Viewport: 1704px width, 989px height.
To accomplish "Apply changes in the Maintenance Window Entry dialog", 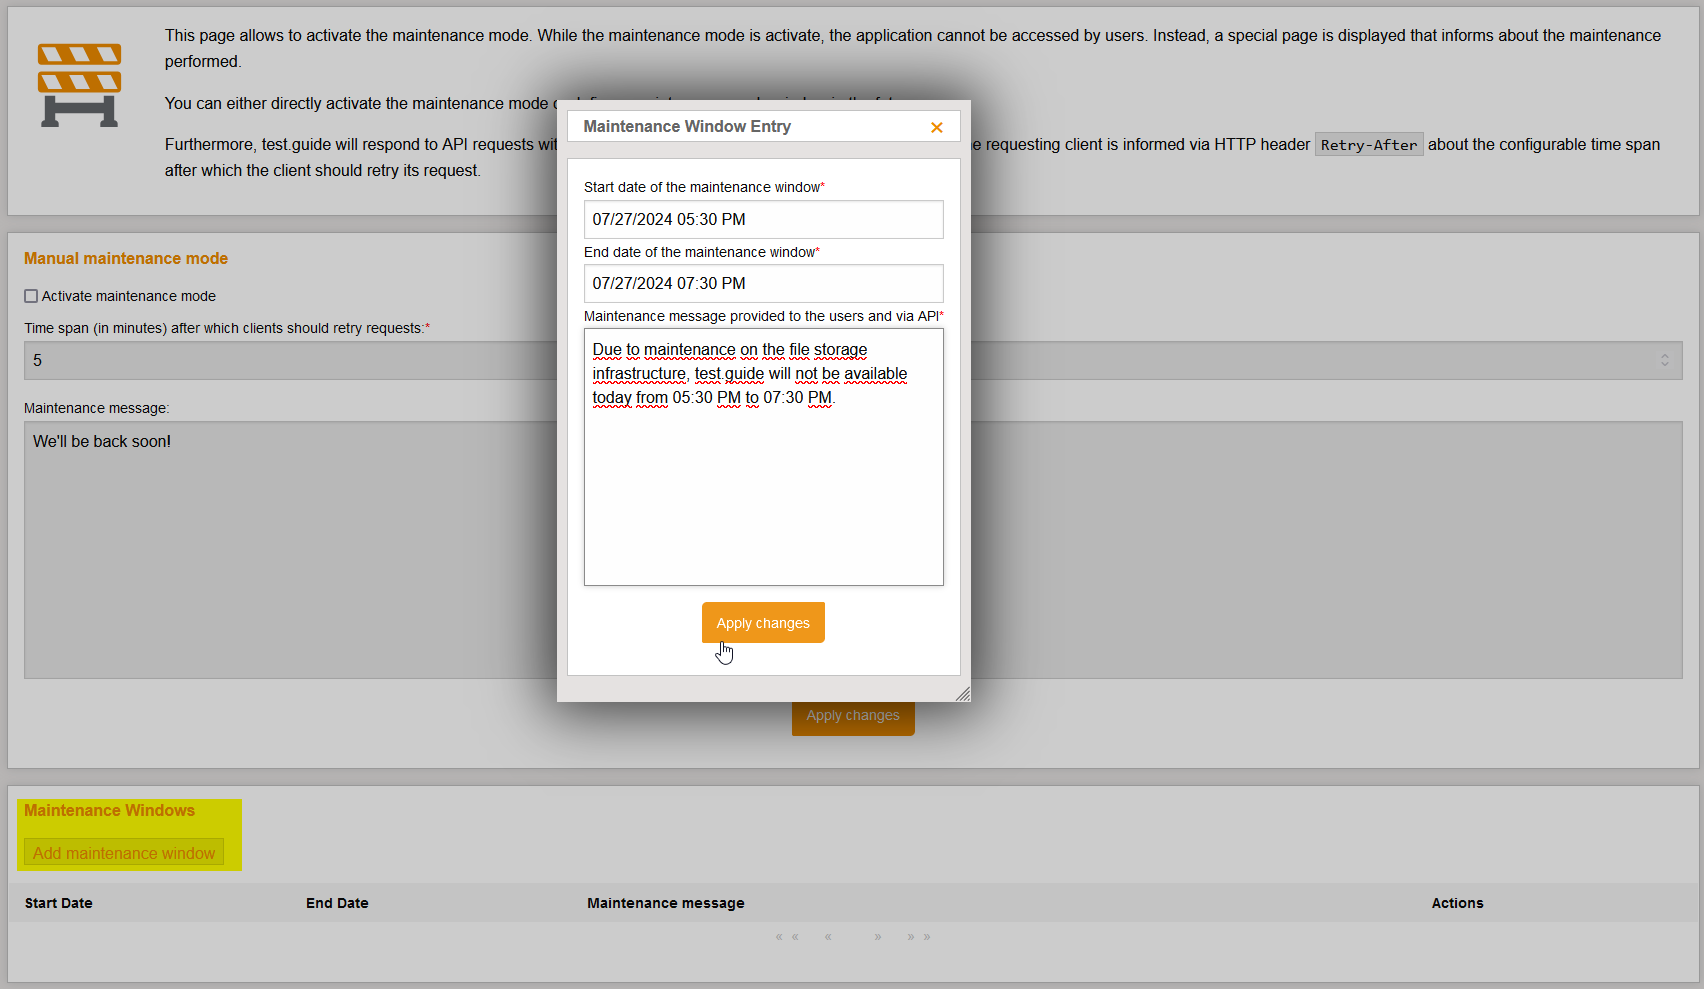I will (x=762, y=623).
